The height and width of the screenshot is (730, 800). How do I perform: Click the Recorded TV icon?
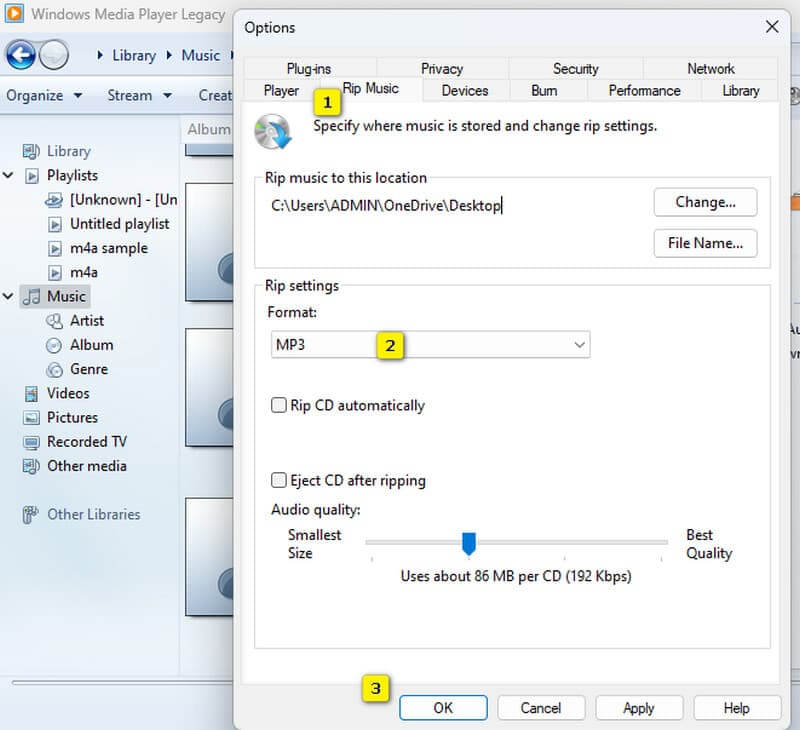point(31,442)
